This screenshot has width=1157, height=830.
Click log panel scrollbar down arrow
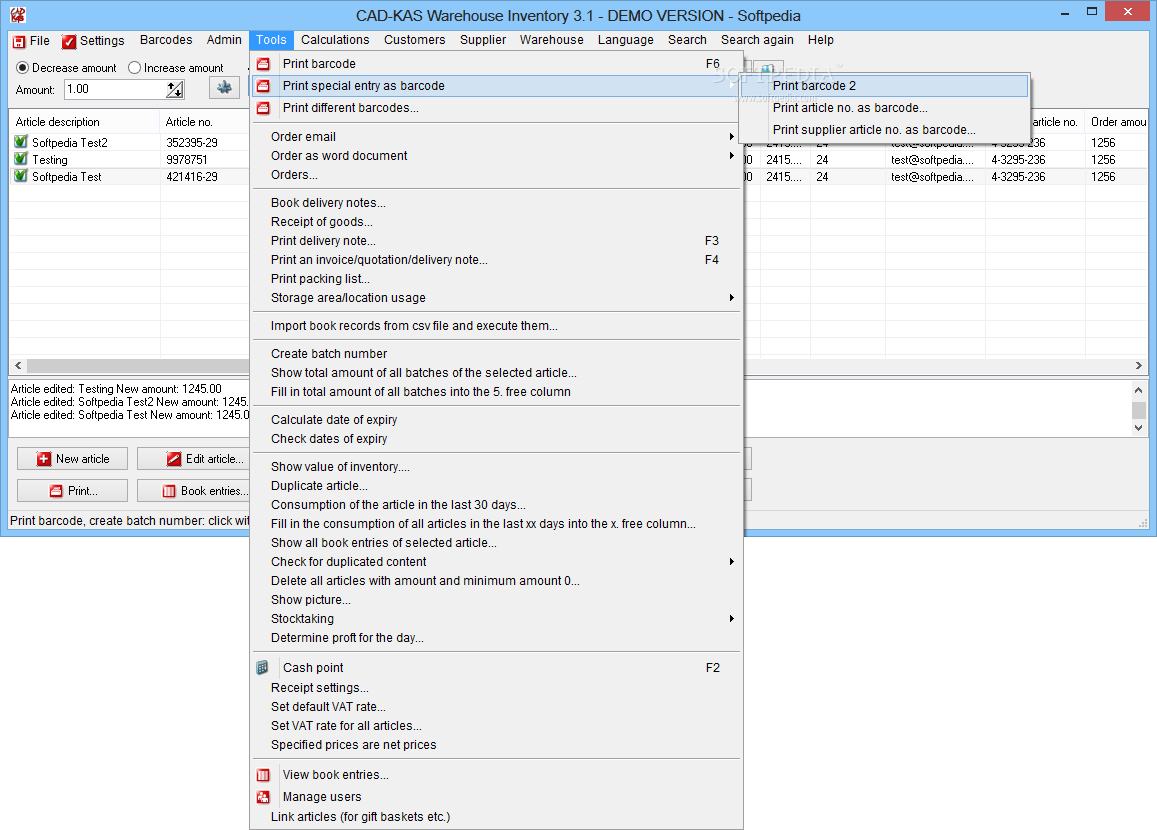click(1139, 428)
